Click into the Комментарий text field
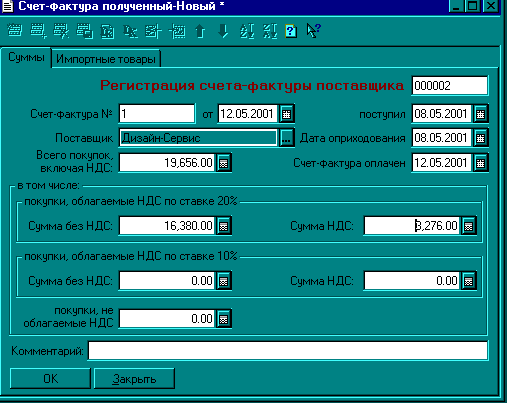The width and height of the screenshot is (507, 403). [288, 350]
